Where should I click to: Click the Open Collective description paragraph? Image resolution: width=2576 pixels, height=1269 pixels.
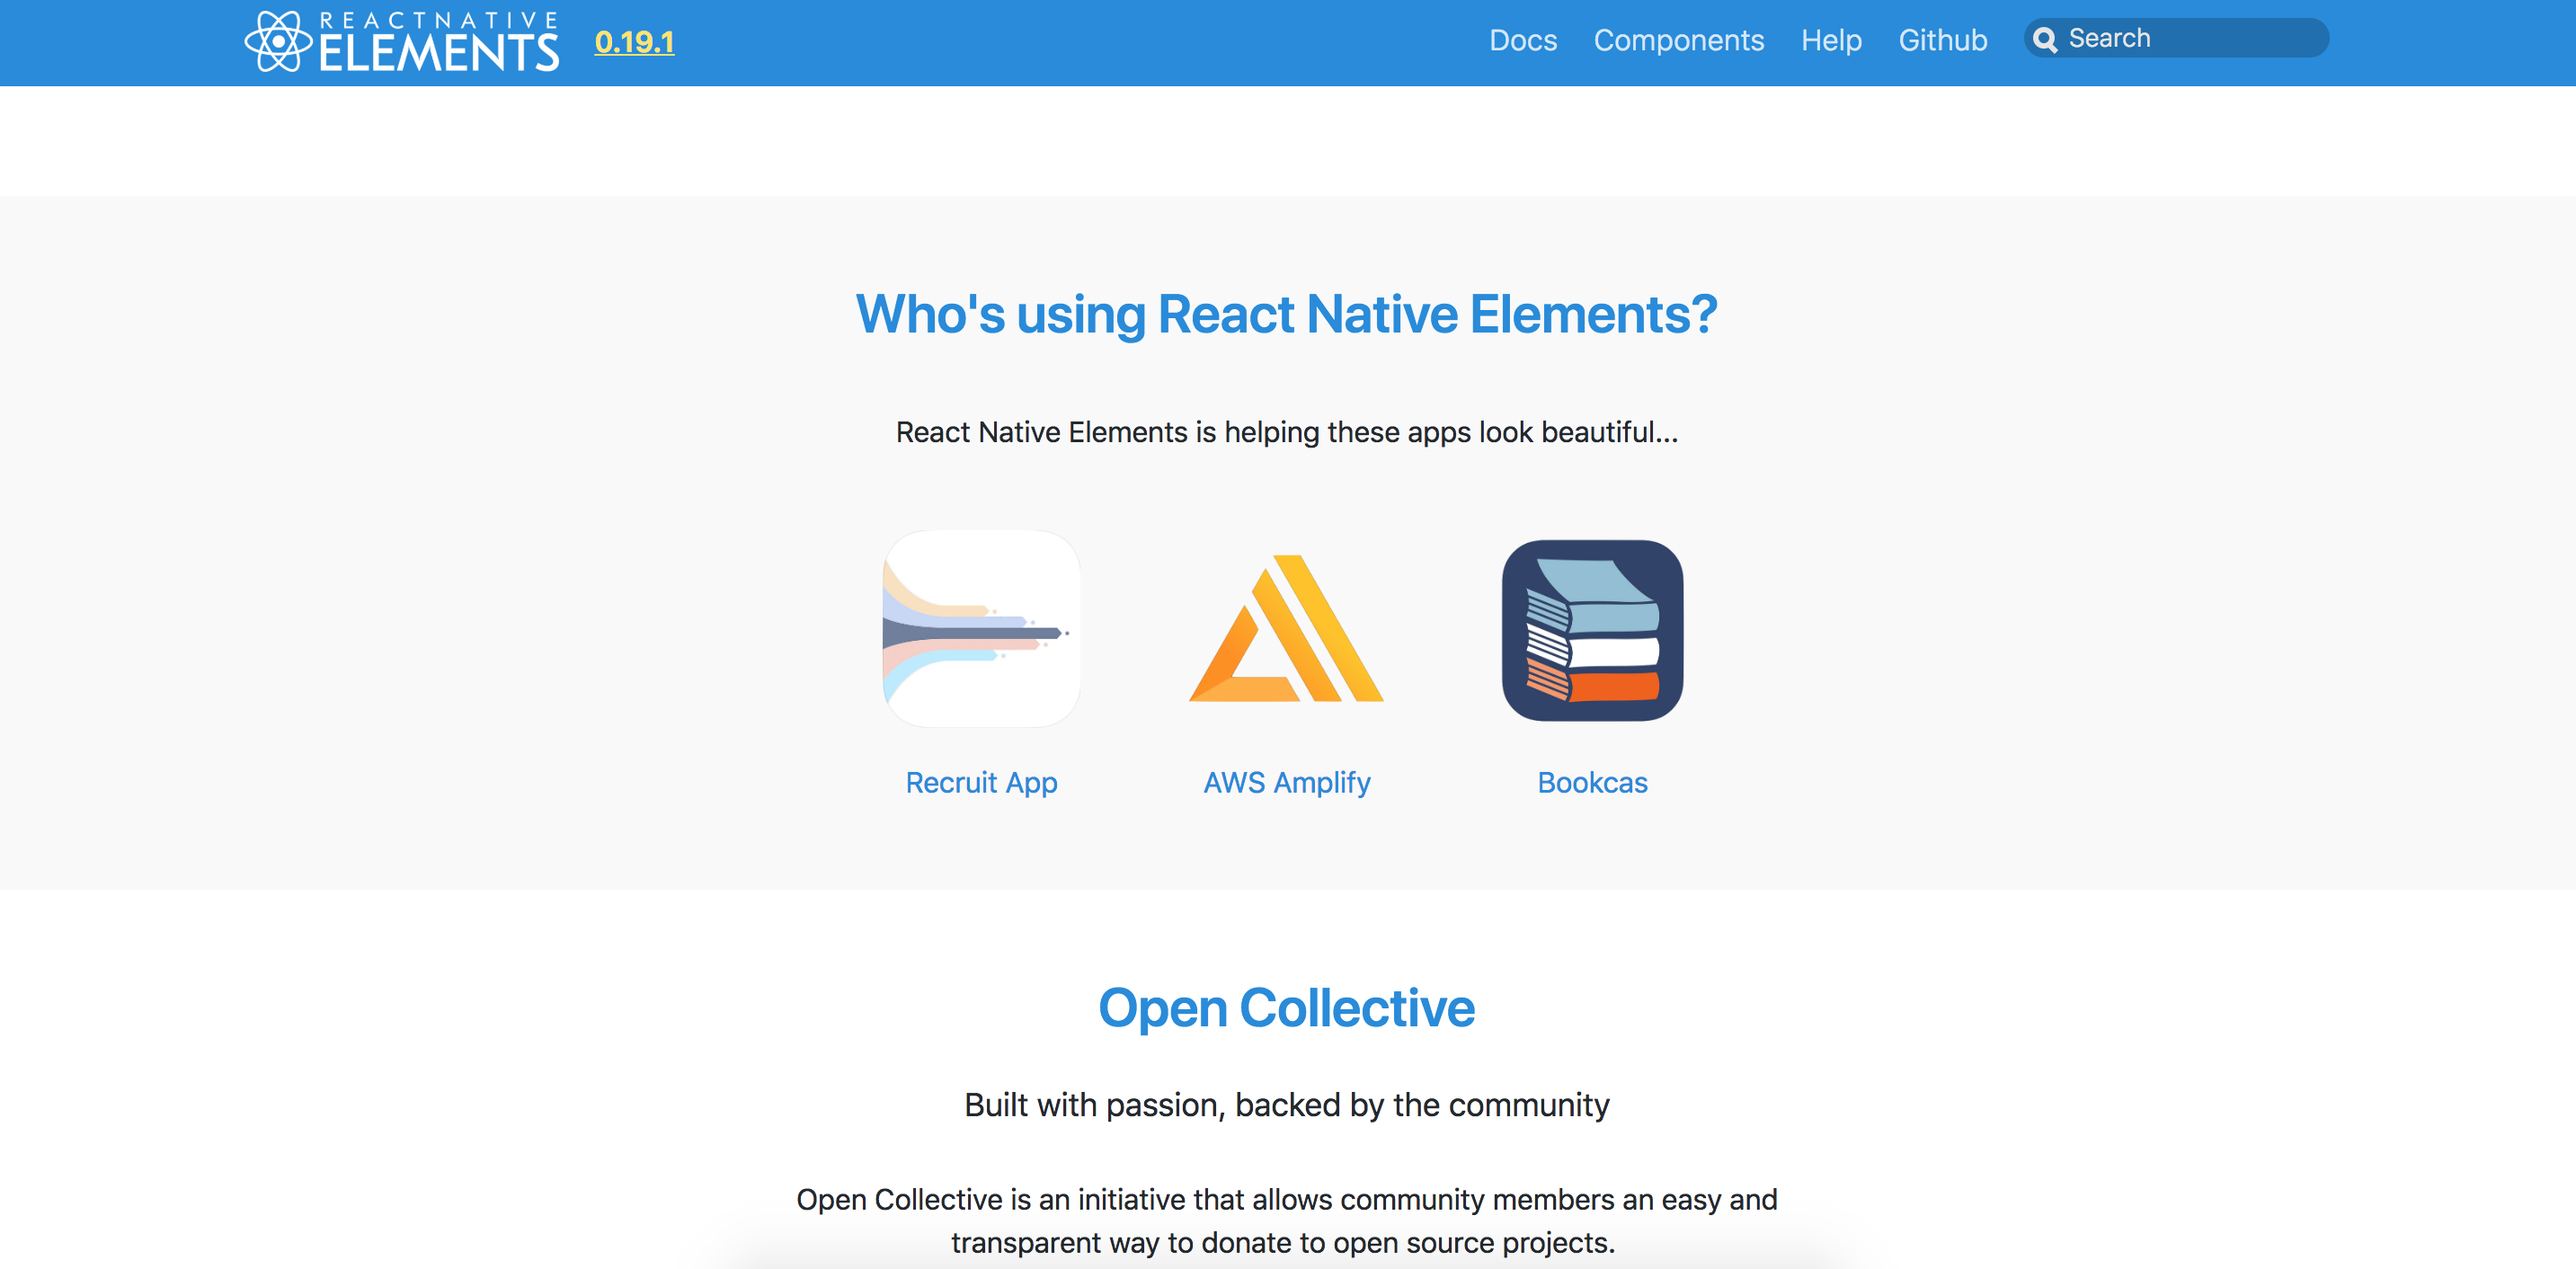pos(1286,1220)
